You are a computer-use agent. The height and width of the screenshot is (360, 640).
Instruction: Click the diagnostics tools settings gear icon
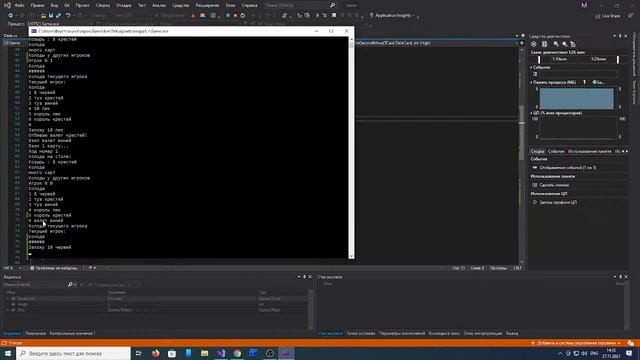pyautogui.click(x=533, y=44)
